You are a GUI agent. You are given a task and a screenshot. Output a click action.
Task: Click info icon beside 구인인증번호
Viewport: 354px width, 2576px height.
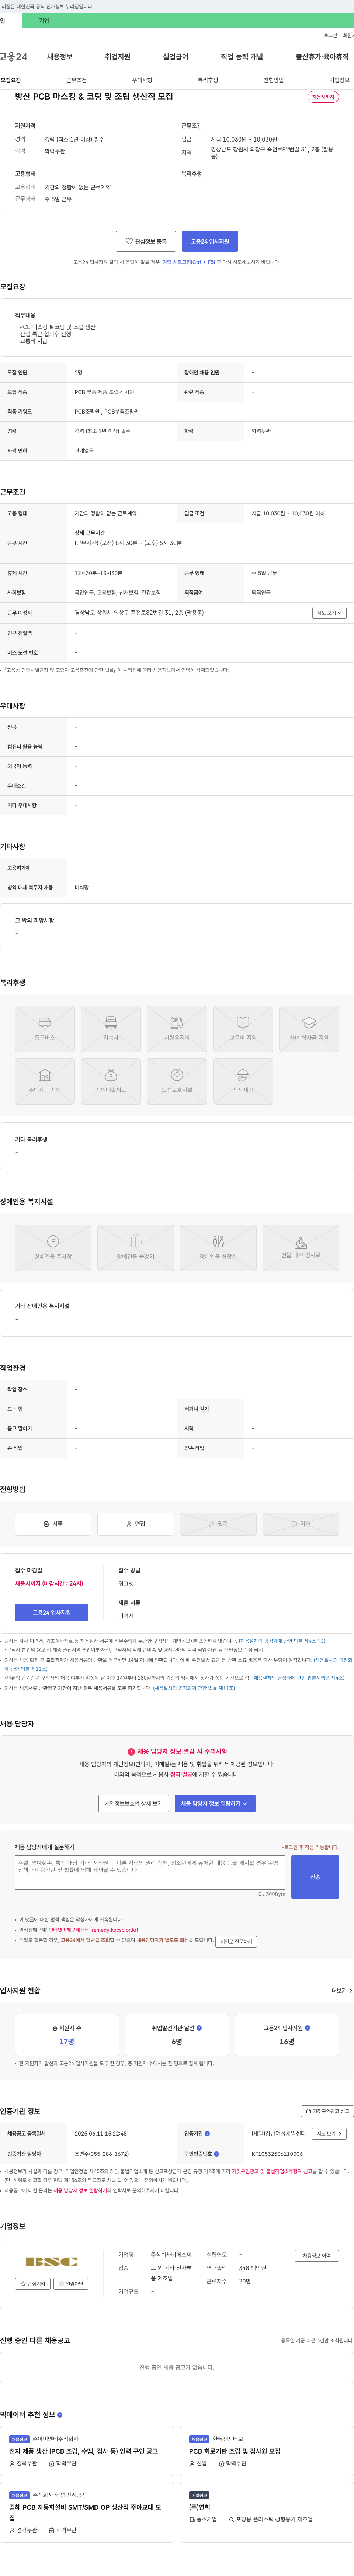point(217,2154)
